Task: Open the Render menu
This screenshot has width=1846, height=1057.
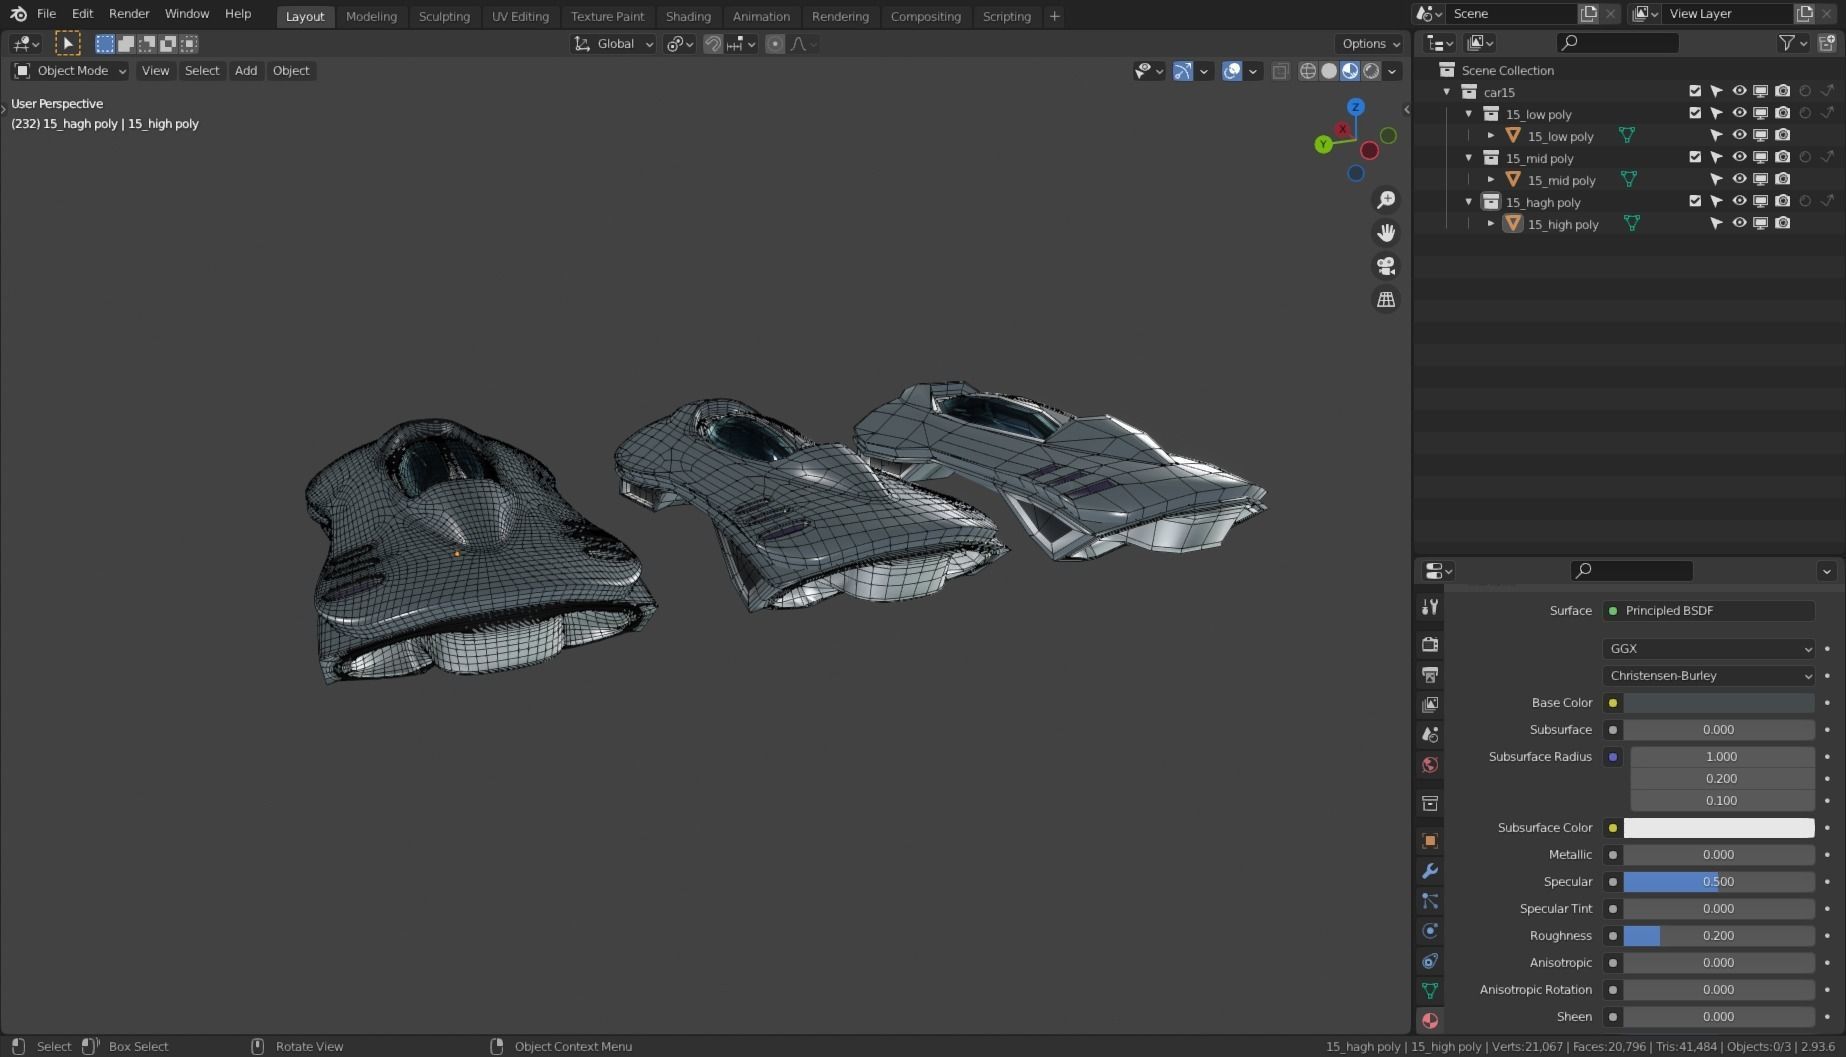Action: click(x=129, y=14)
